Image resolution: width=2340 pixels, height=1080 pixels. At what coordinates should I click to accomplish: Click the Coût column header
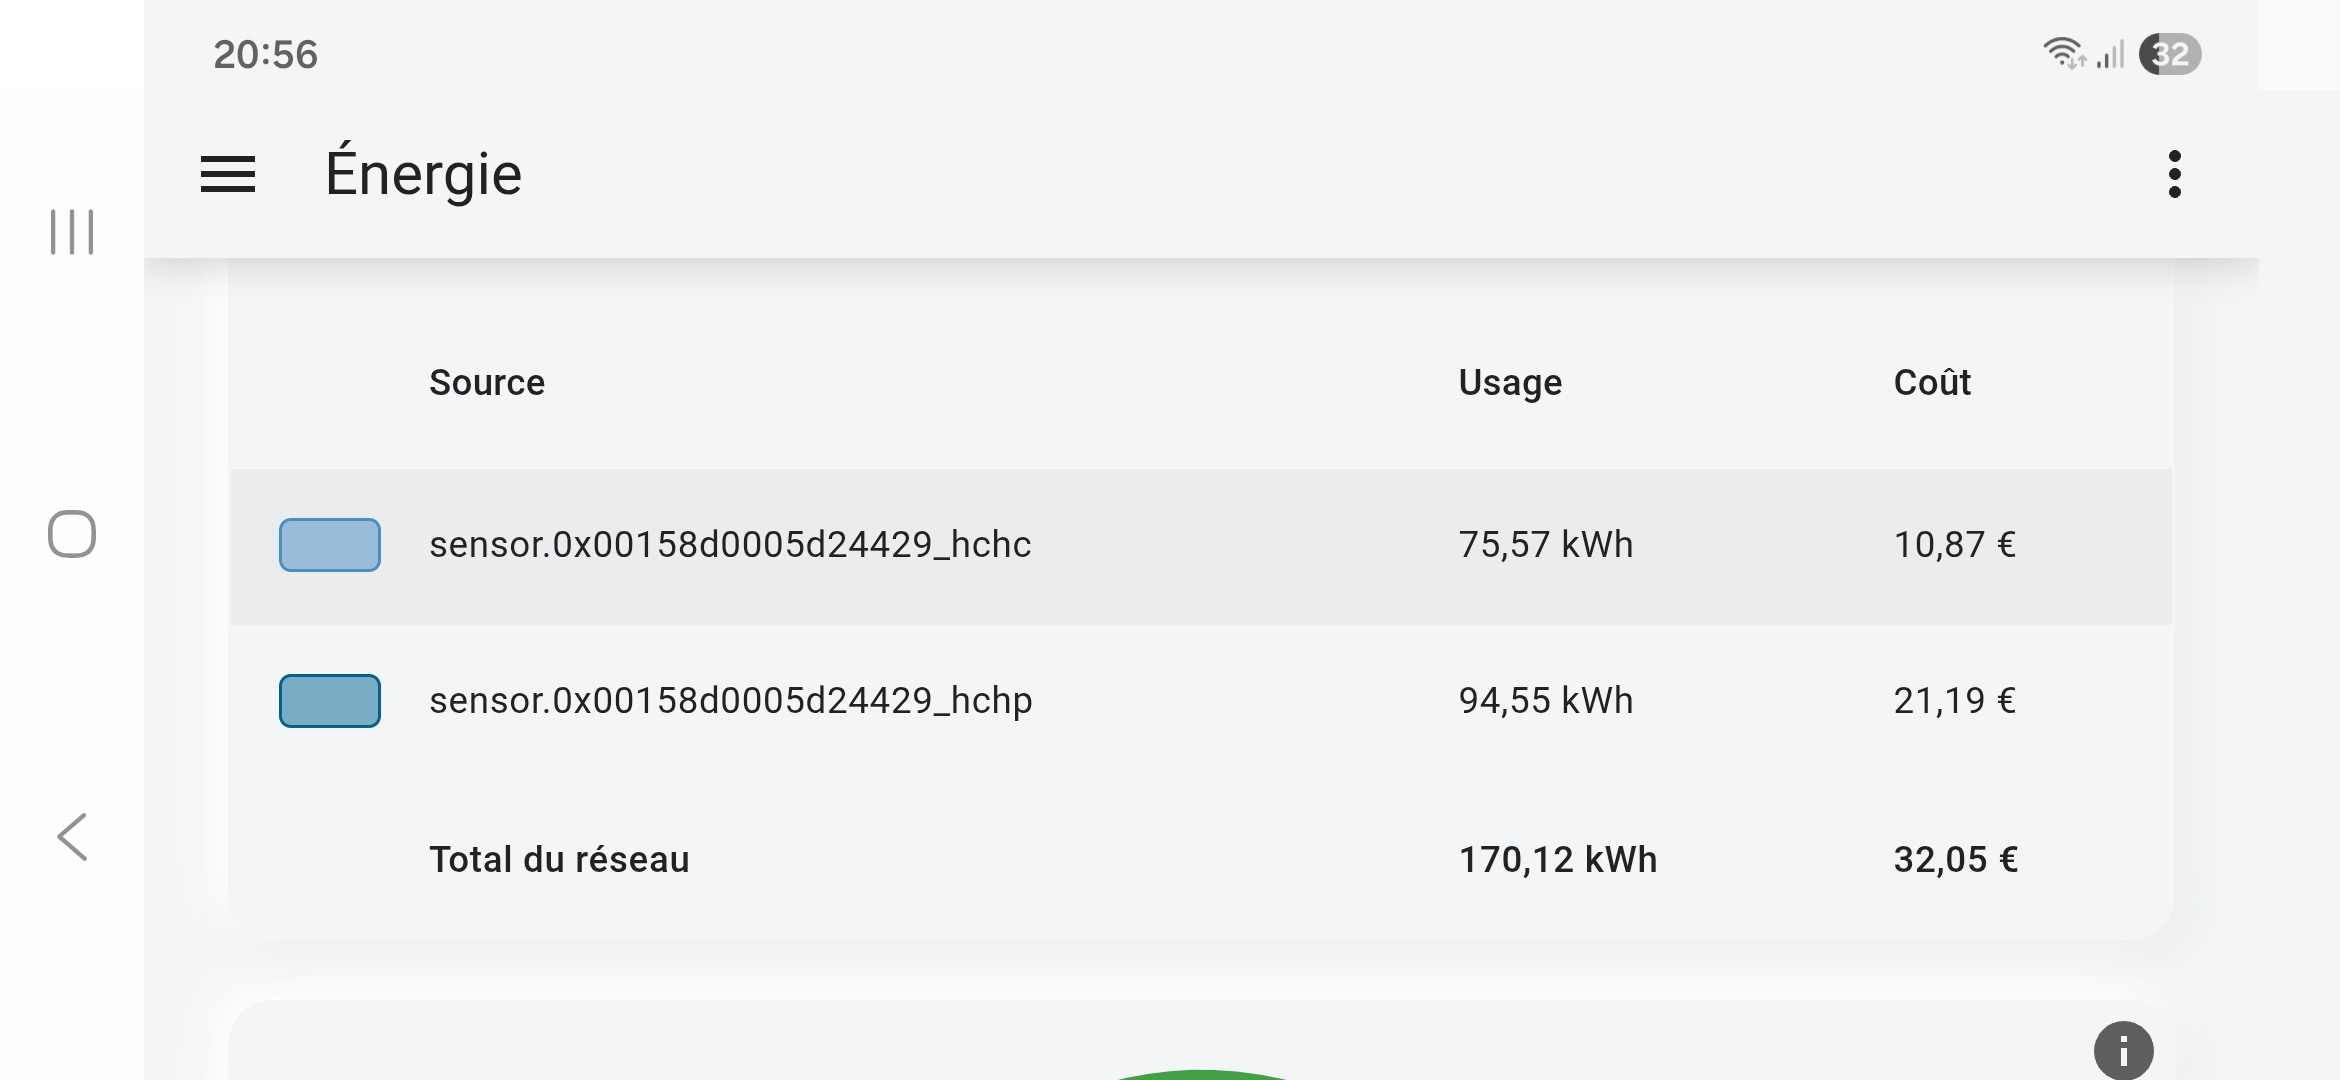[1932, 383]
